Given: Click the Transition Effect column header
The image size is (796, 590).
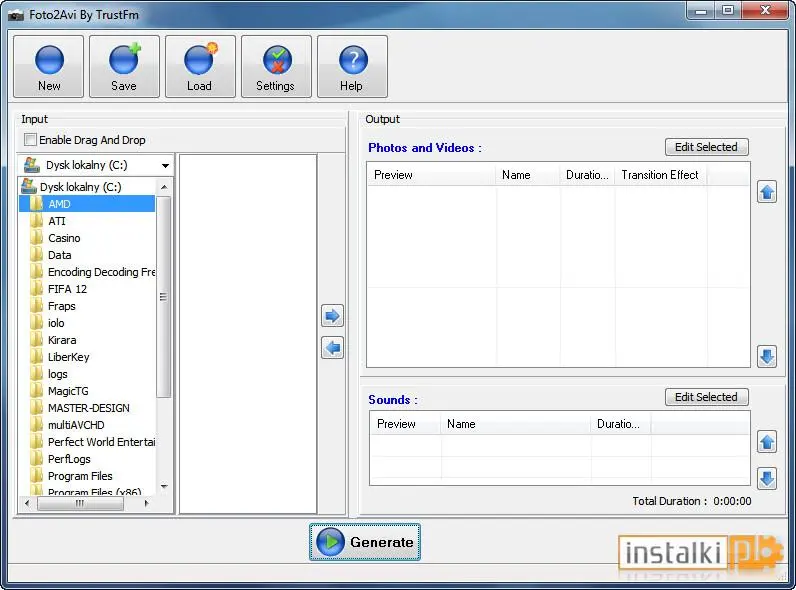Looking at the screenshot, I should (660, 175).
